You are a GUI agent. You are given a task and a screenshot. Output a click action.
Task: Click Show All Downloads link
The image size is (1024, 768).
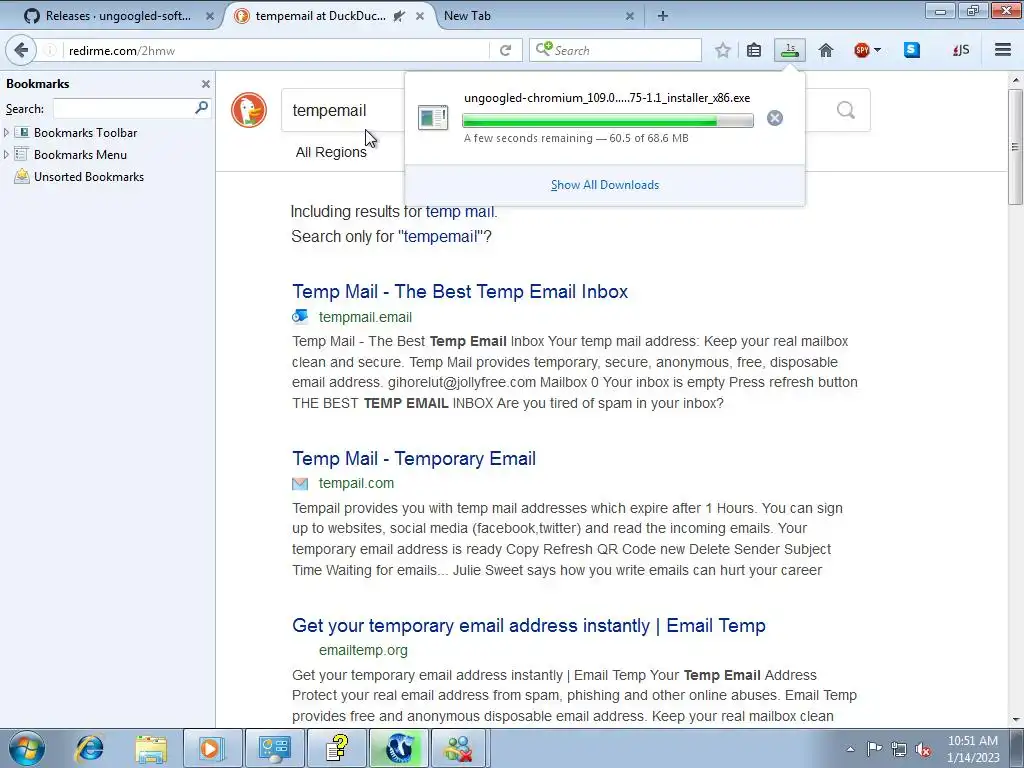point(605,185)
